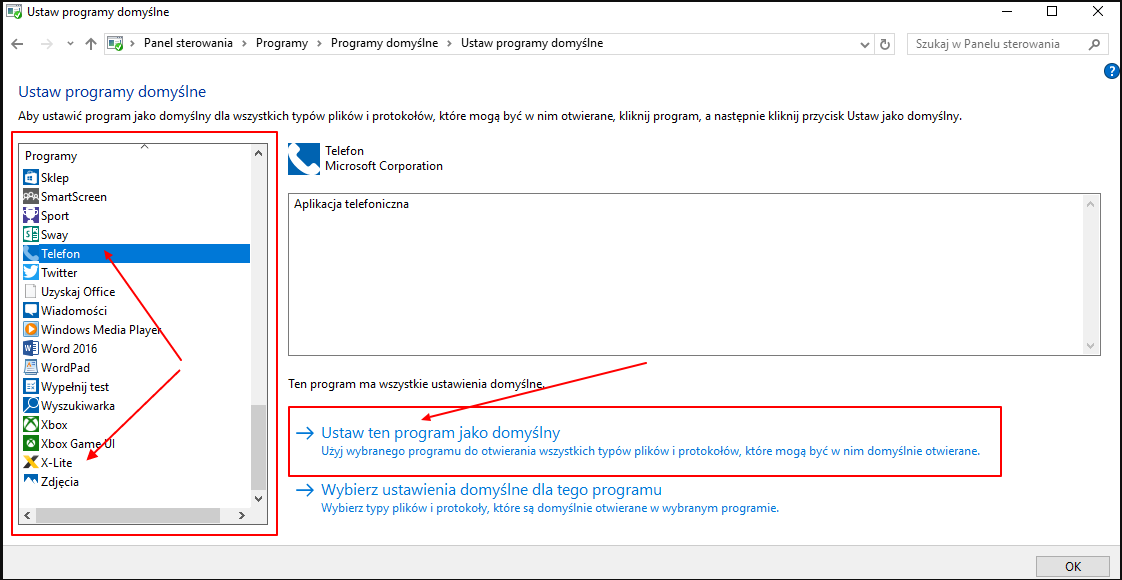Click program list scrollbar down arrow

(x=258, y=498)
